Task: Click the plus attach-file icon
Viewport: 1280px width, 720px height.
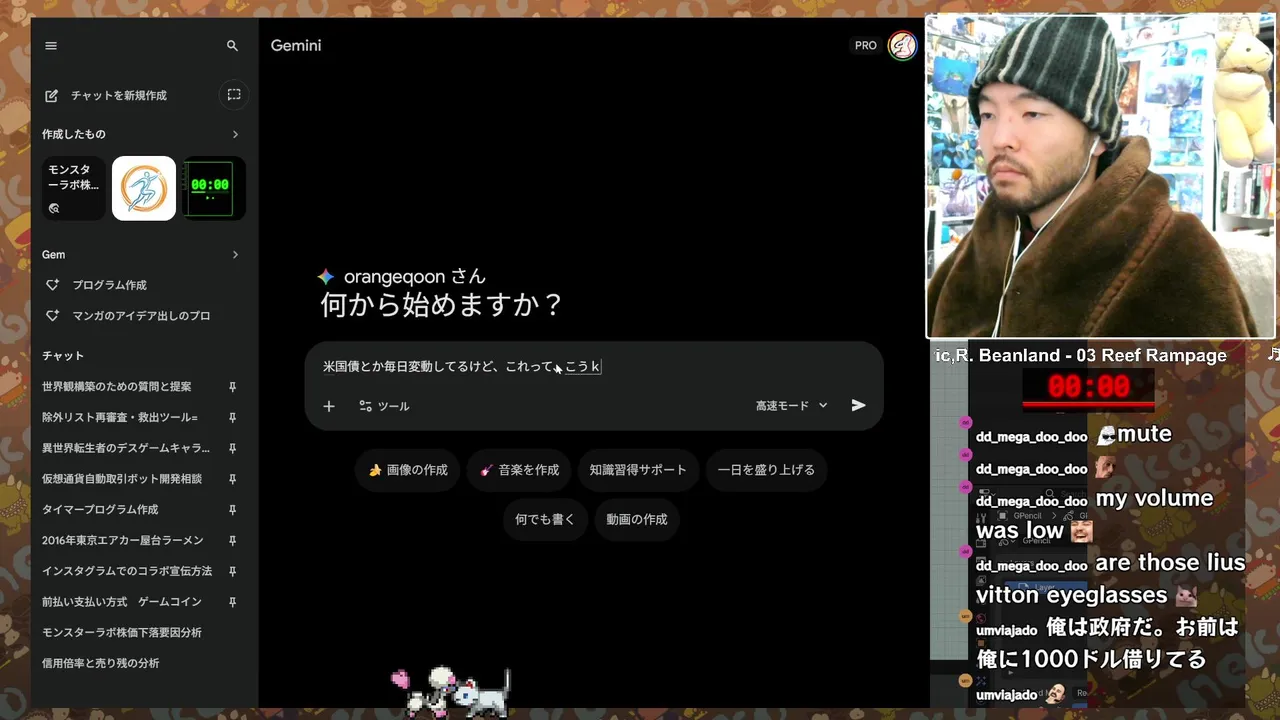Action: (x=329, y=406)
